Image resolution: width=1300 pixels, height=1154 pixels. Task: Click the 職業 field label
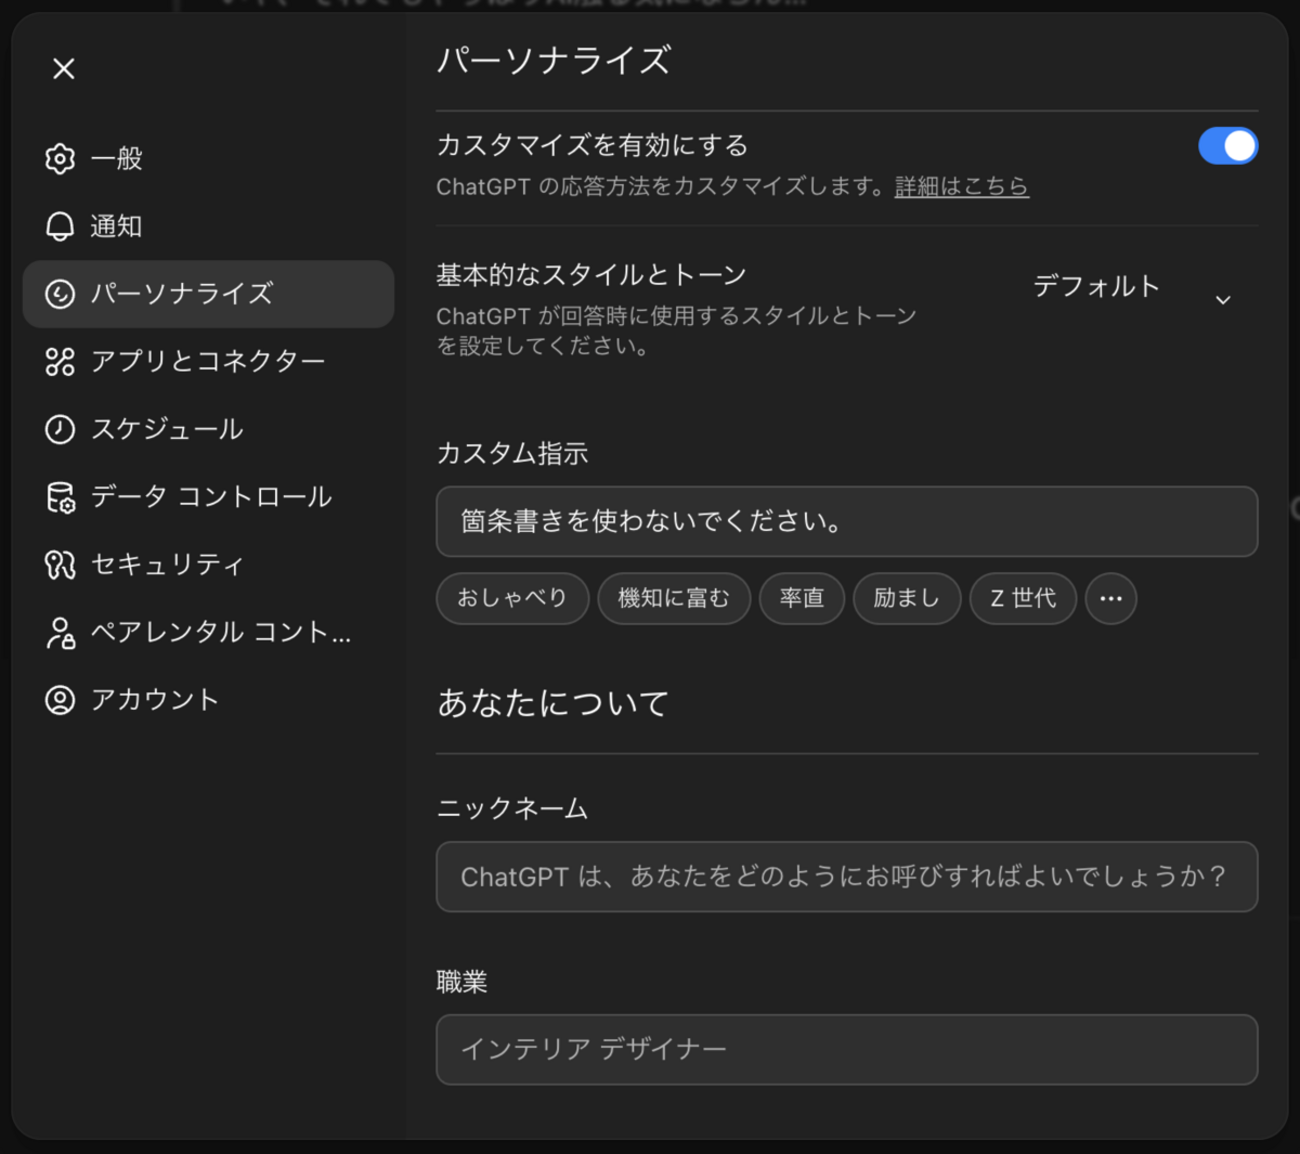coord(462,982)
